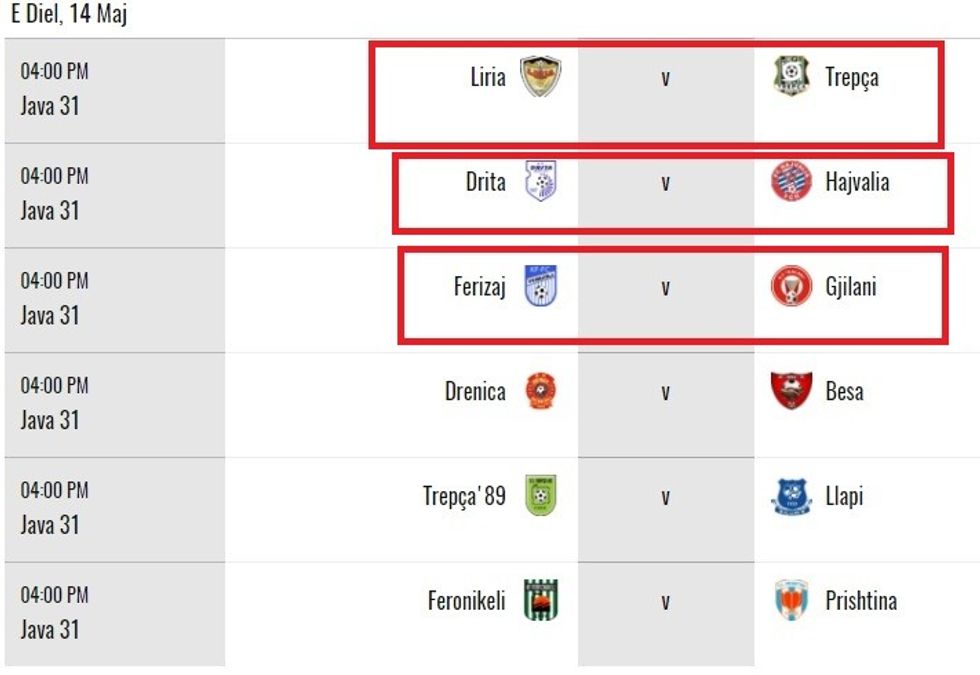Image resolution: width=980 pixels, height=675 pixels.
Task: Click the Gjilani club crest
Action: click(x=791, y=287)
